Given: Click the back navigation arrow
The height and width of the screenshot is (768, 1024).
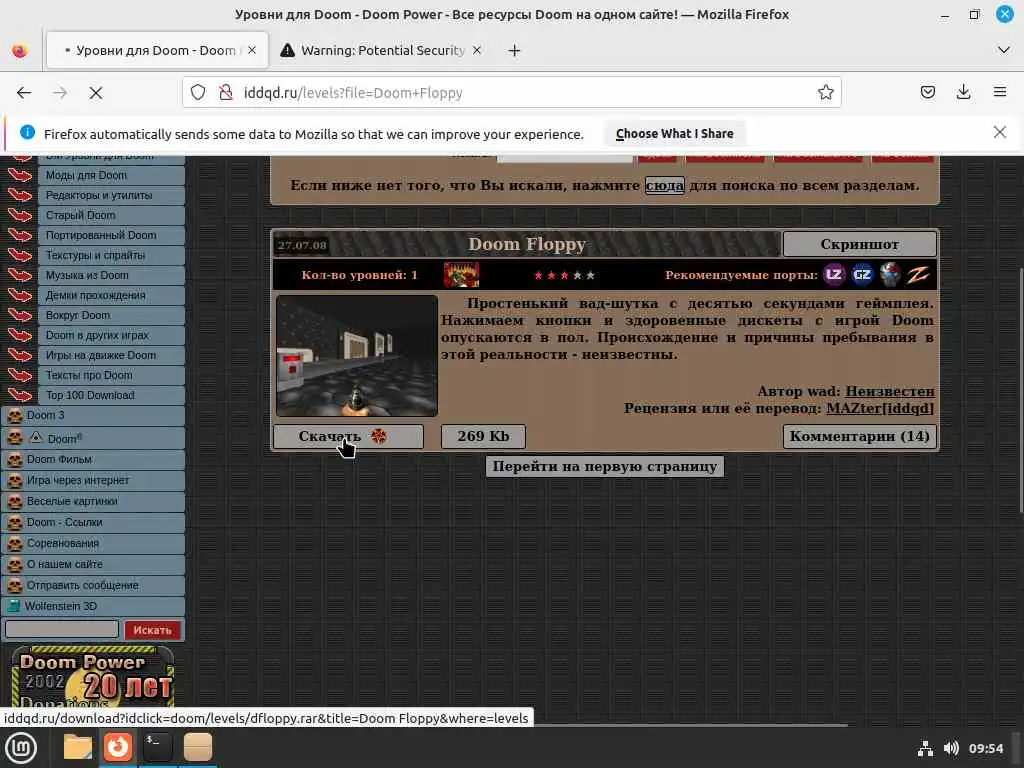Looking at the screenshot, I should pyautogui.click(x=24, y=93).
